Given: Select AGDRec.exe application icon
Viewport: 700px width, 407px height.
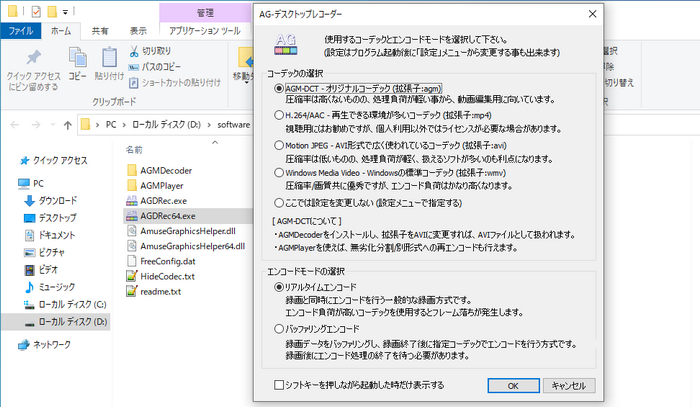Looking at the screenshot, I should pyautogui.click(x=132, y=200).
